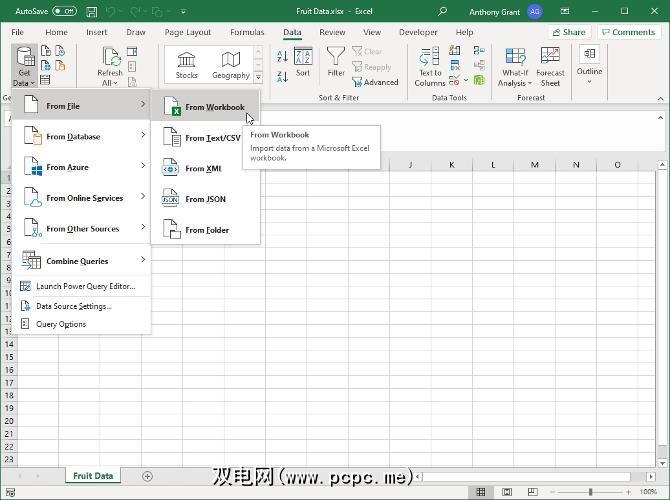
Task: Toggle the Filter funnel button
Action: pyautogui.click(x=336, y=62)
